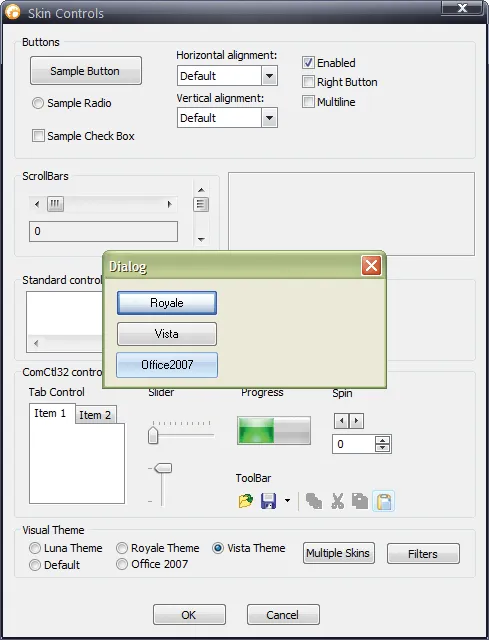The width and height of the screenshot is (489, 640).
Task: Click the blue floppy save icon
Action: tap(268, 501)
